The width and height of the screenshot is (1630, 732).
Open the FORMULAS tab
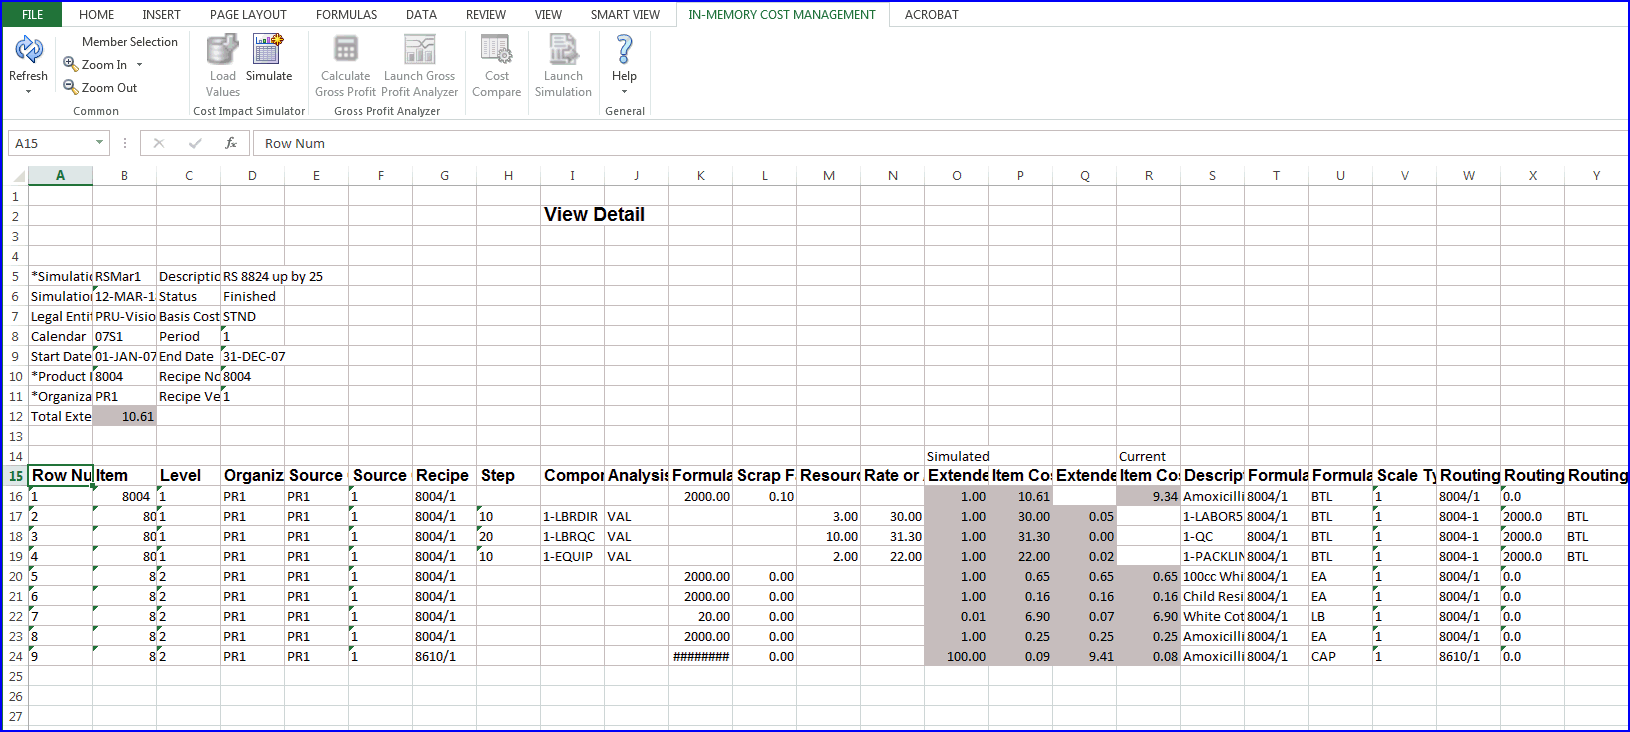(x=346, y=14)
